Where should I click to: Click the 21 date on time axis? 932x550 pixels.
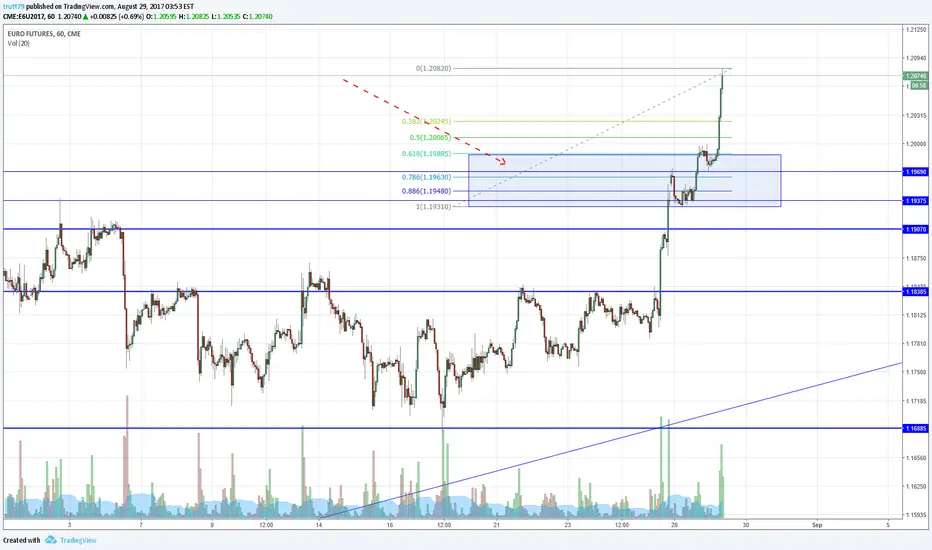(x=496, y=525)
